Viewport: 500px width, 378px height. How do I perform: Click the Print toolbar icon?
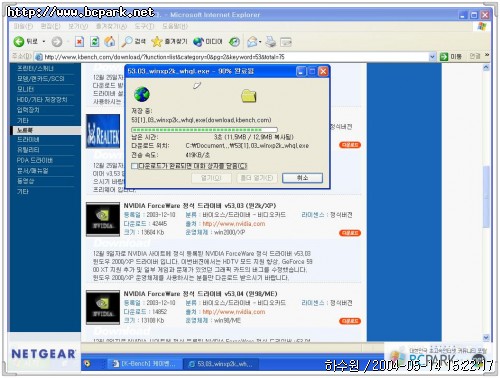[x=271, y=42]
